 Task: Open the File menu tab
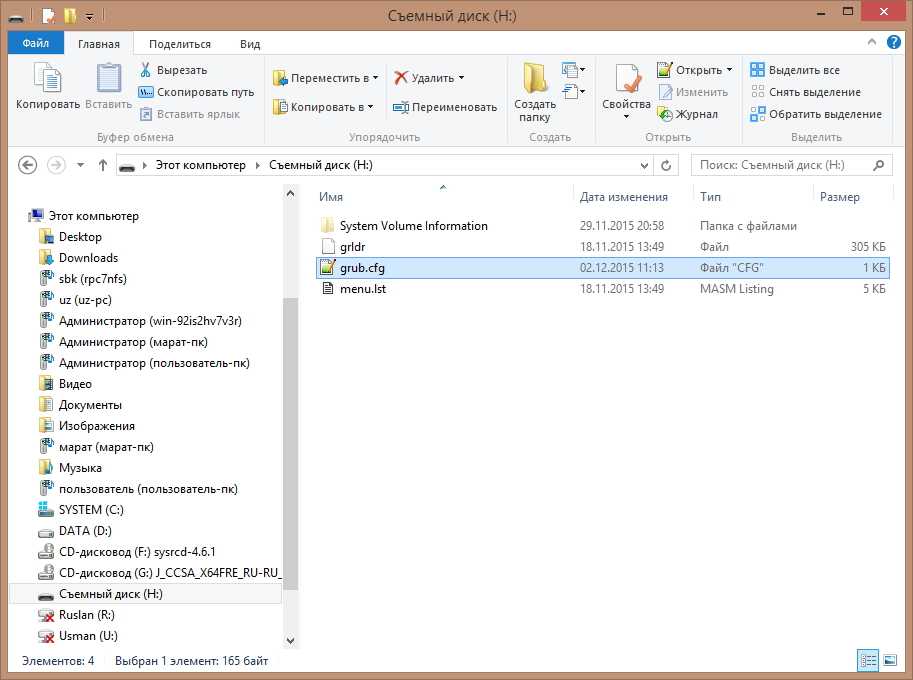(x=36, y=44)
